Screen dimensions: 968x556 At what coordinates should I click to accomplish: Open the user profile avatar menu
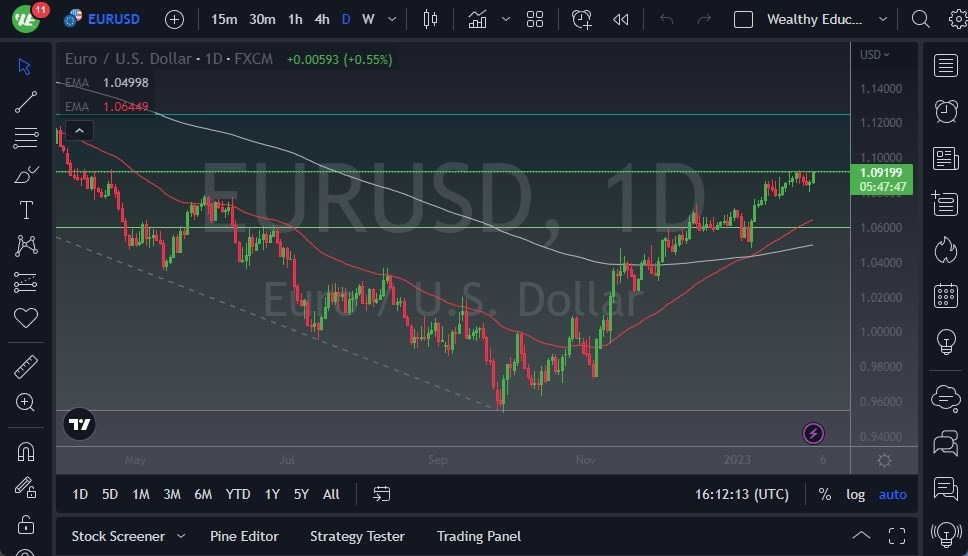[26, 18]
